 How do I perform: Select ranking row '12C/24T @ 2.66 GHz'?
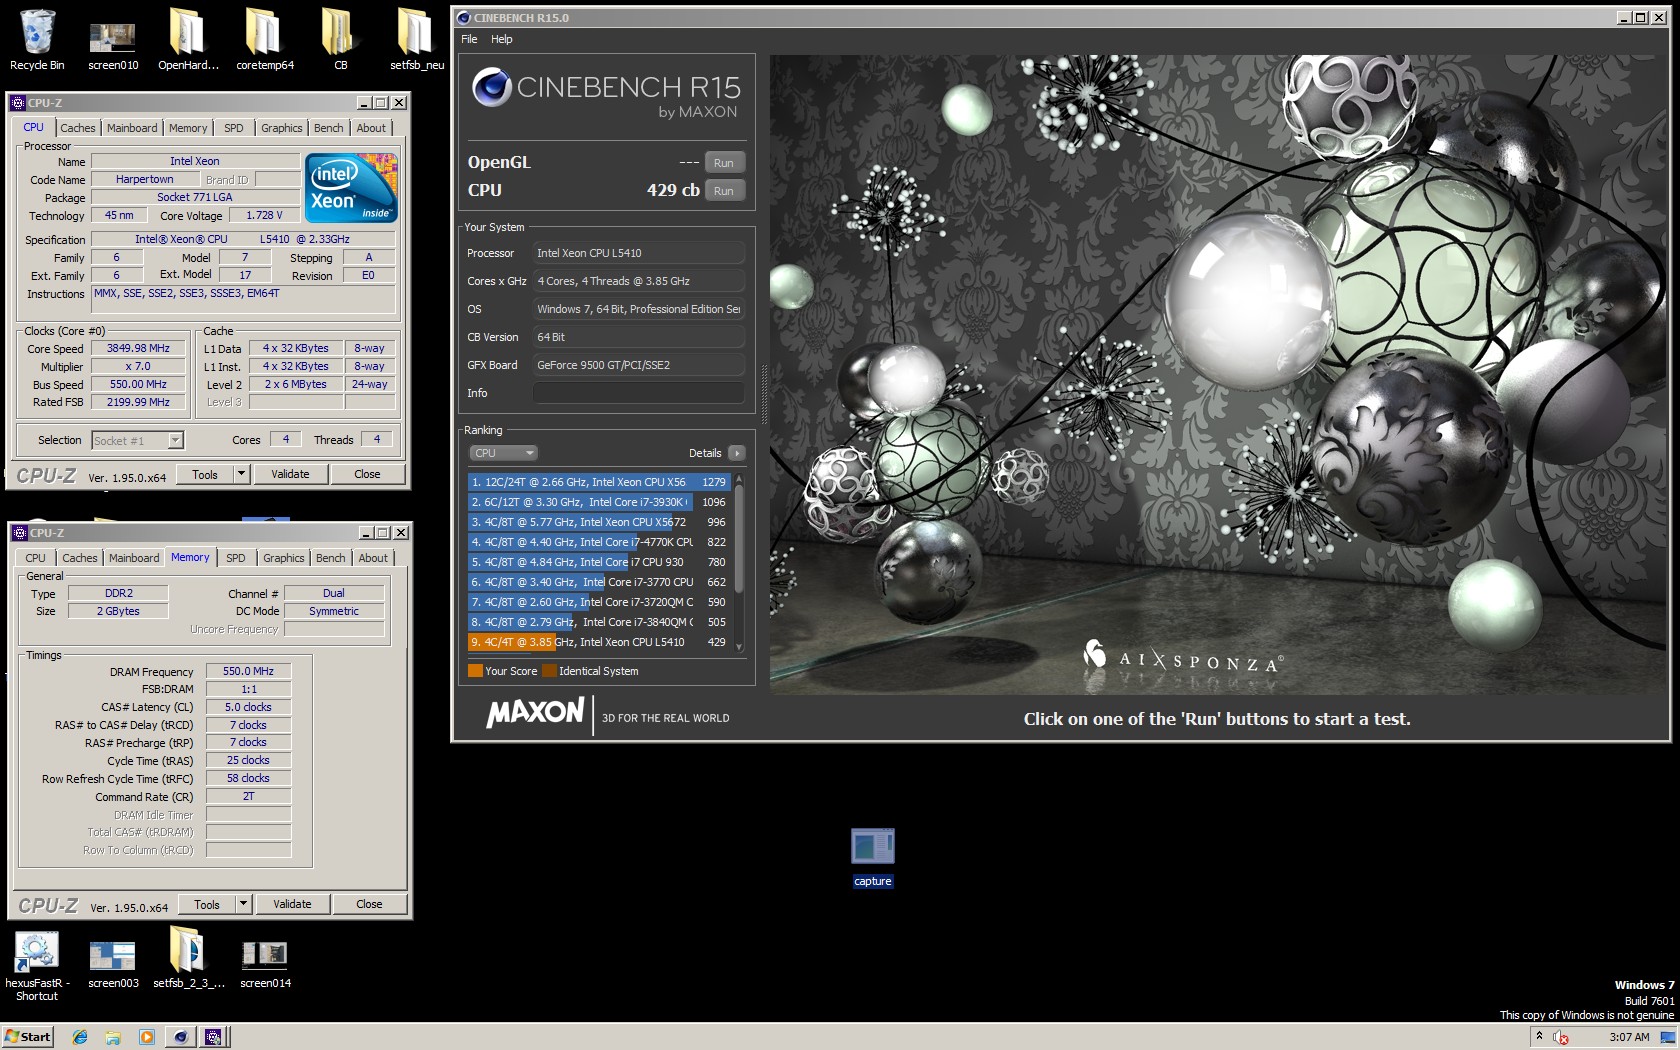point(598,482)
